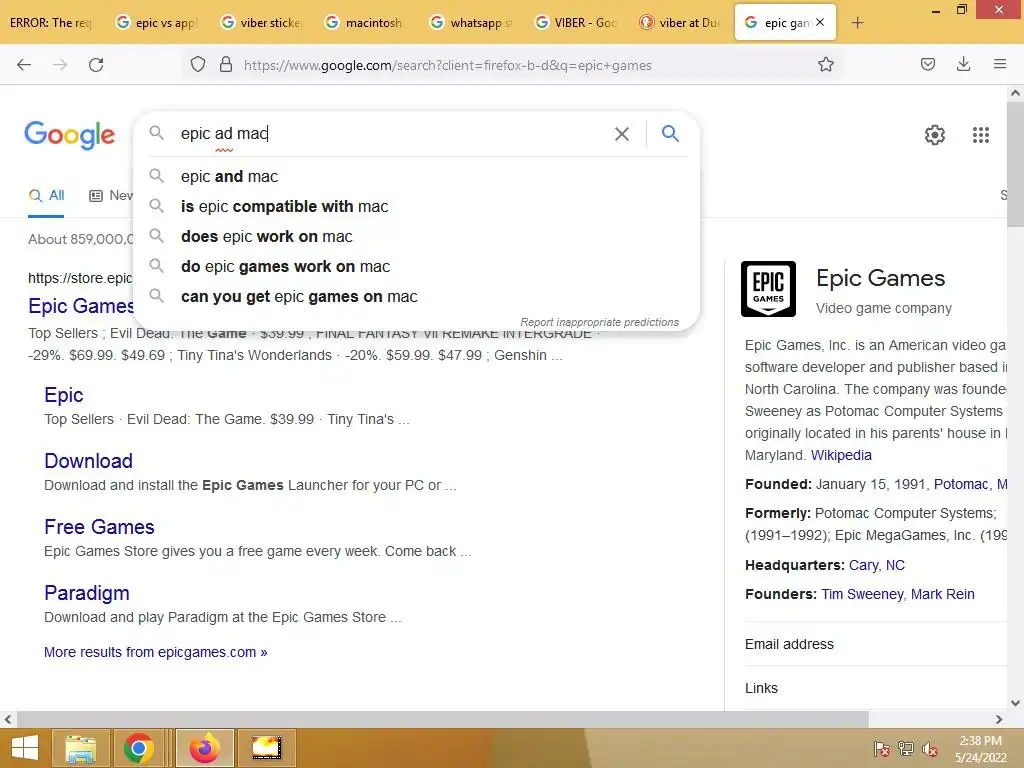Open the 'Download' sitelink
Viewport: 1024px width, 768px height.
pos(88,461)
